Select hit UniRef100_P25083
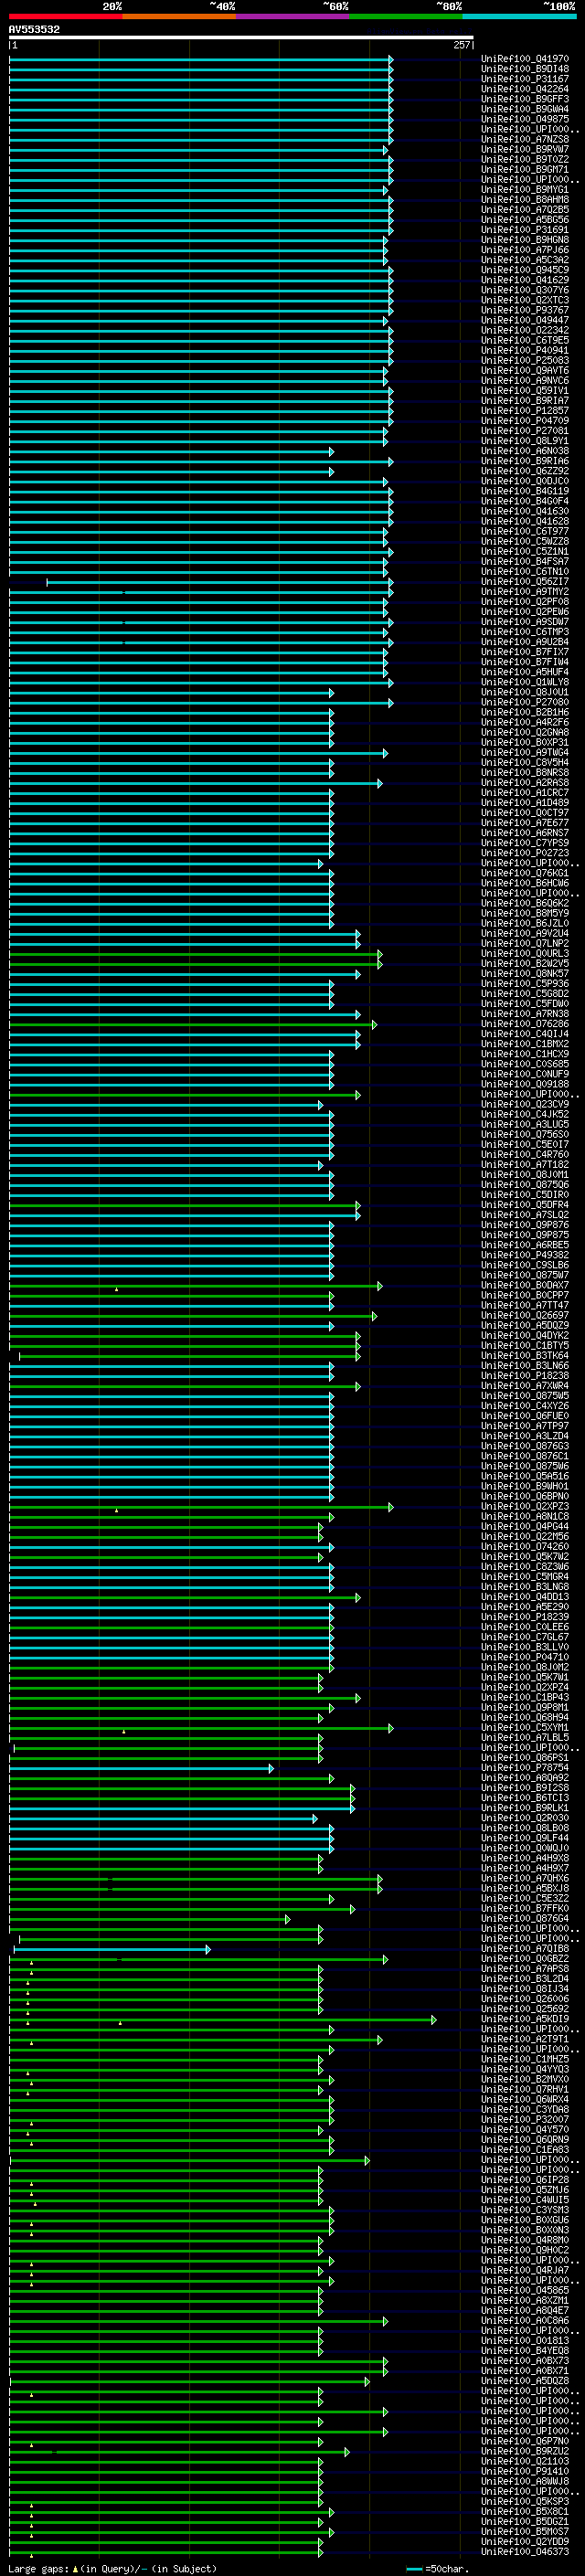 (525, 360)
